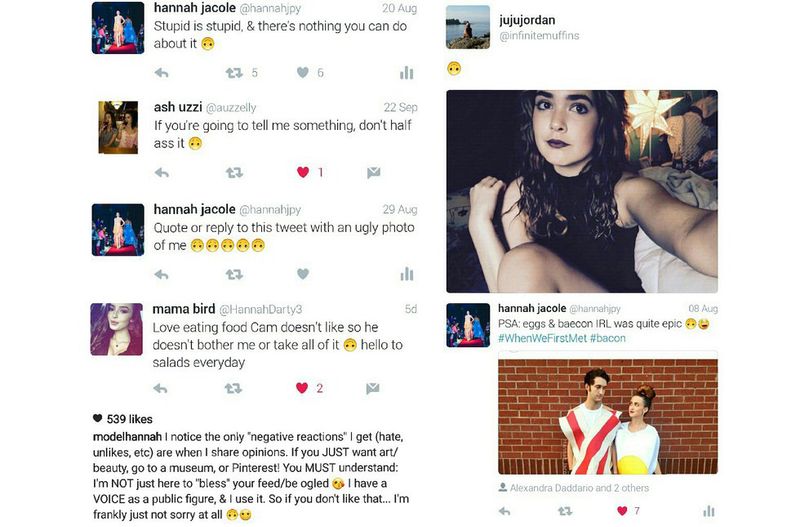The image size is (800, 527).
Task: Share mama bird's tweet via message icon
Action: click(372, 388)
